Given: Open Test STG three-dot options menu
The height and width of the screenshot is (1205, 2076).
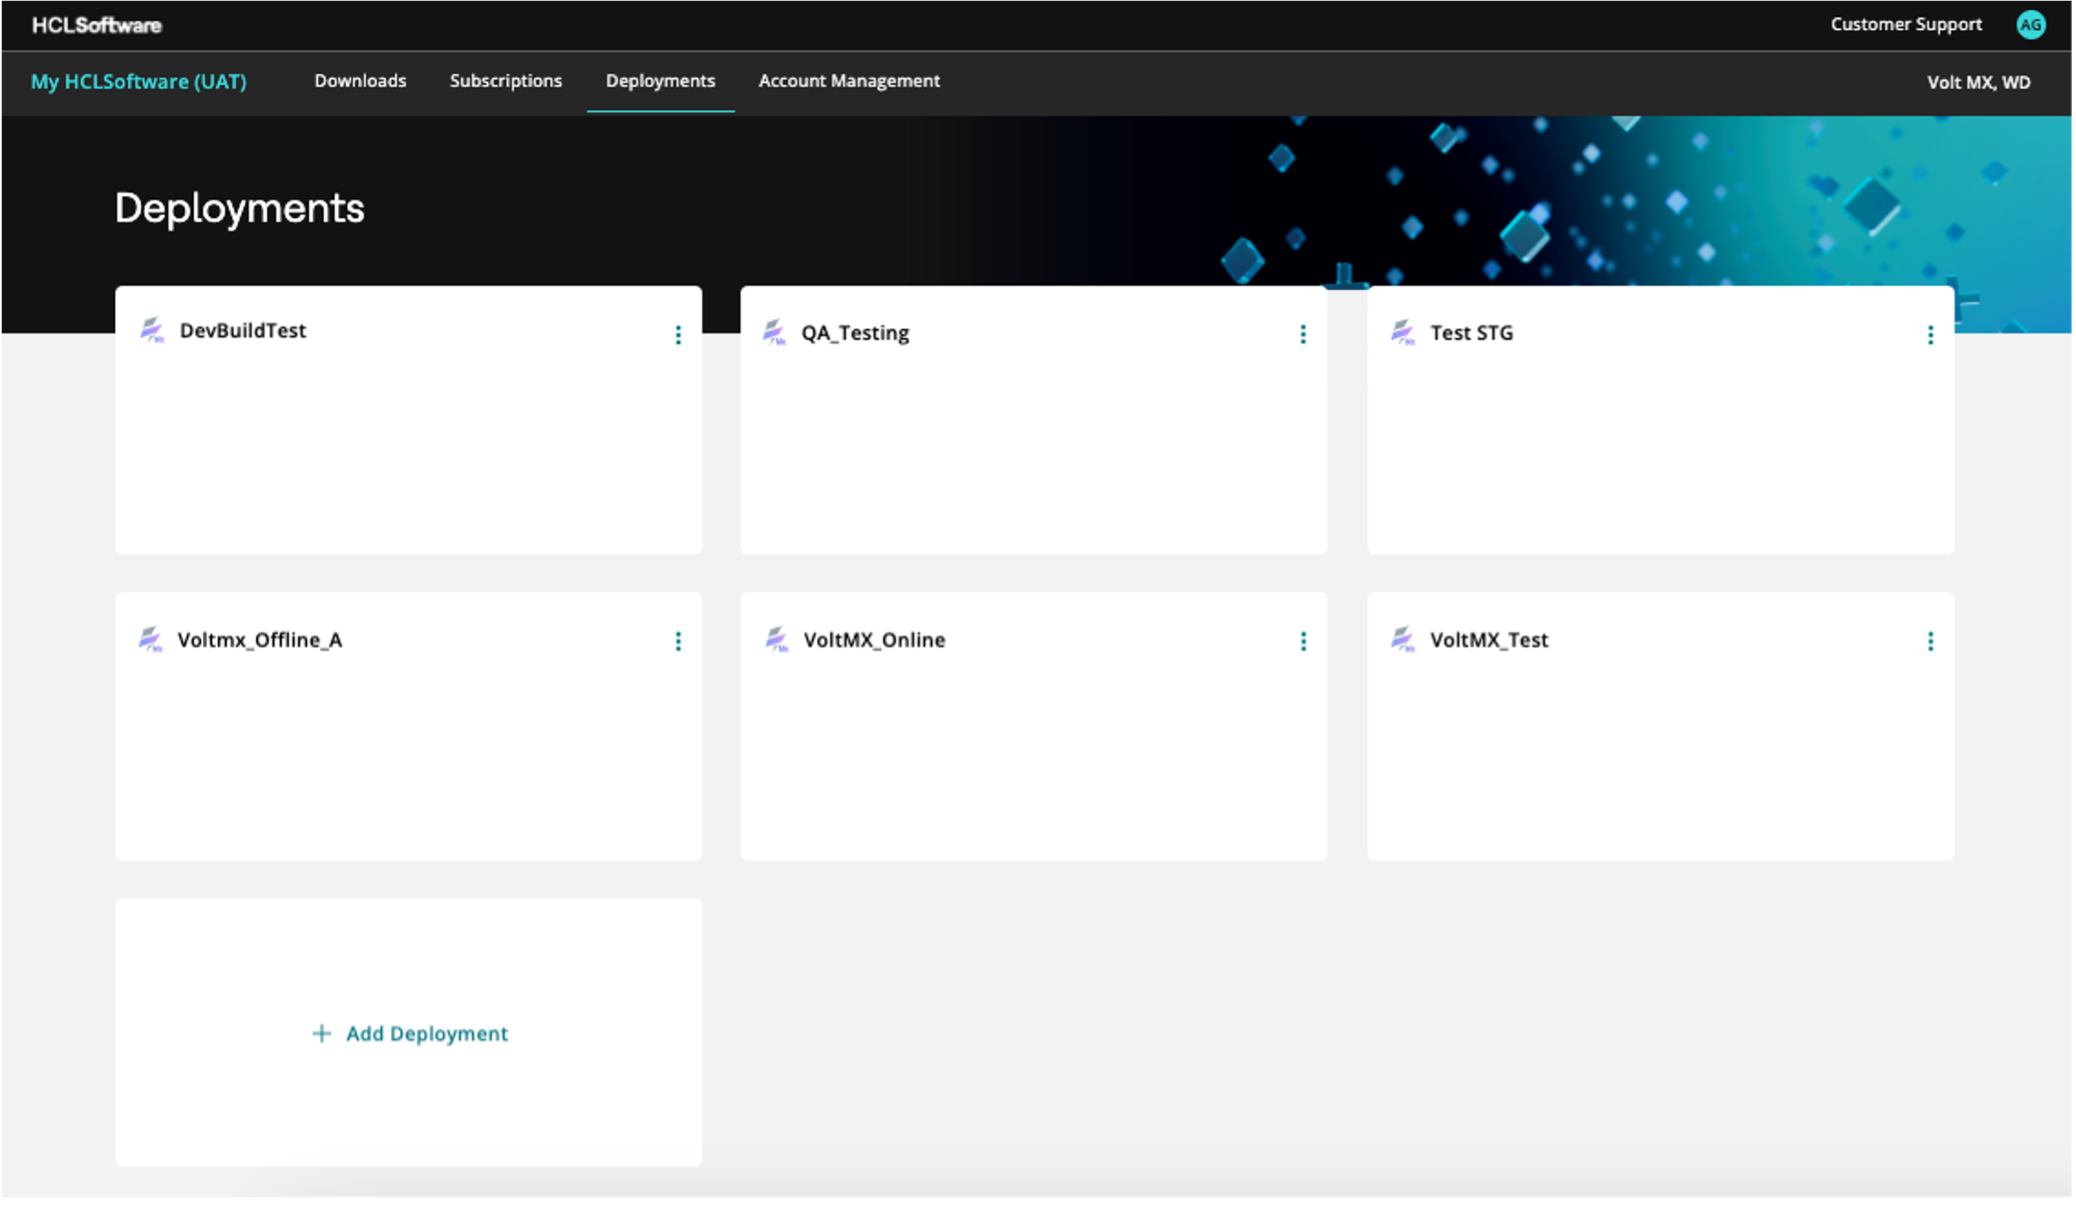Looking at the screenshot, I should click(x=1930, y=335).
